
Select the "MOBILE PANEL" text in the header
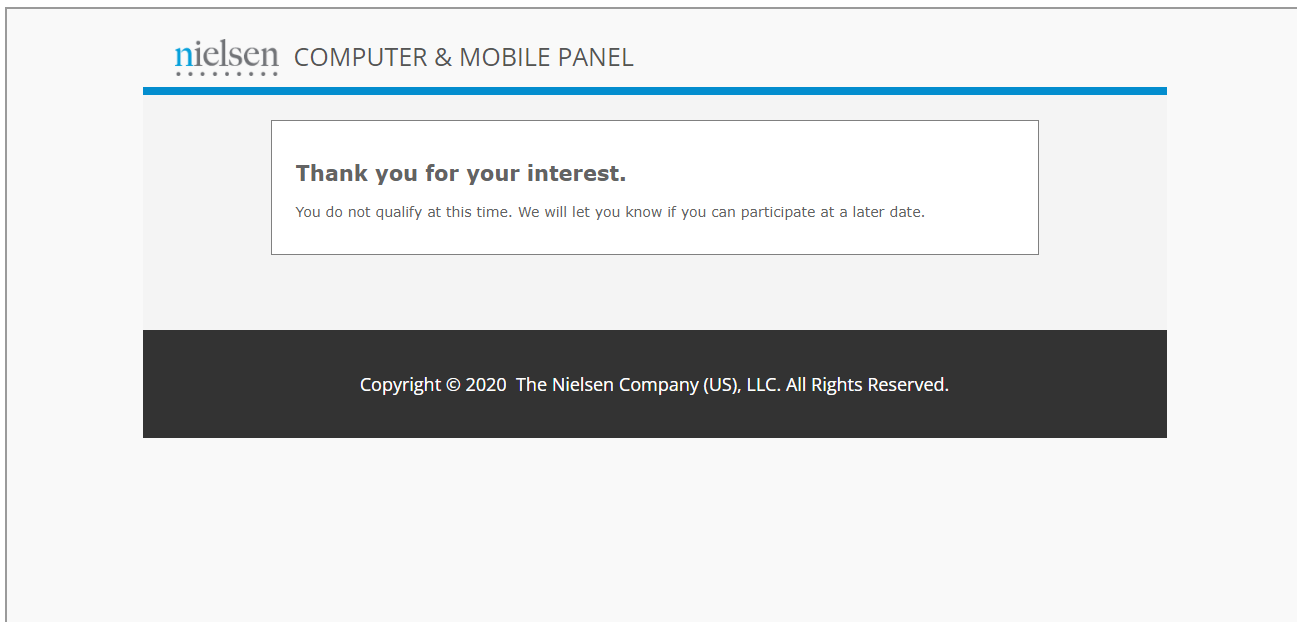point(546,57)
